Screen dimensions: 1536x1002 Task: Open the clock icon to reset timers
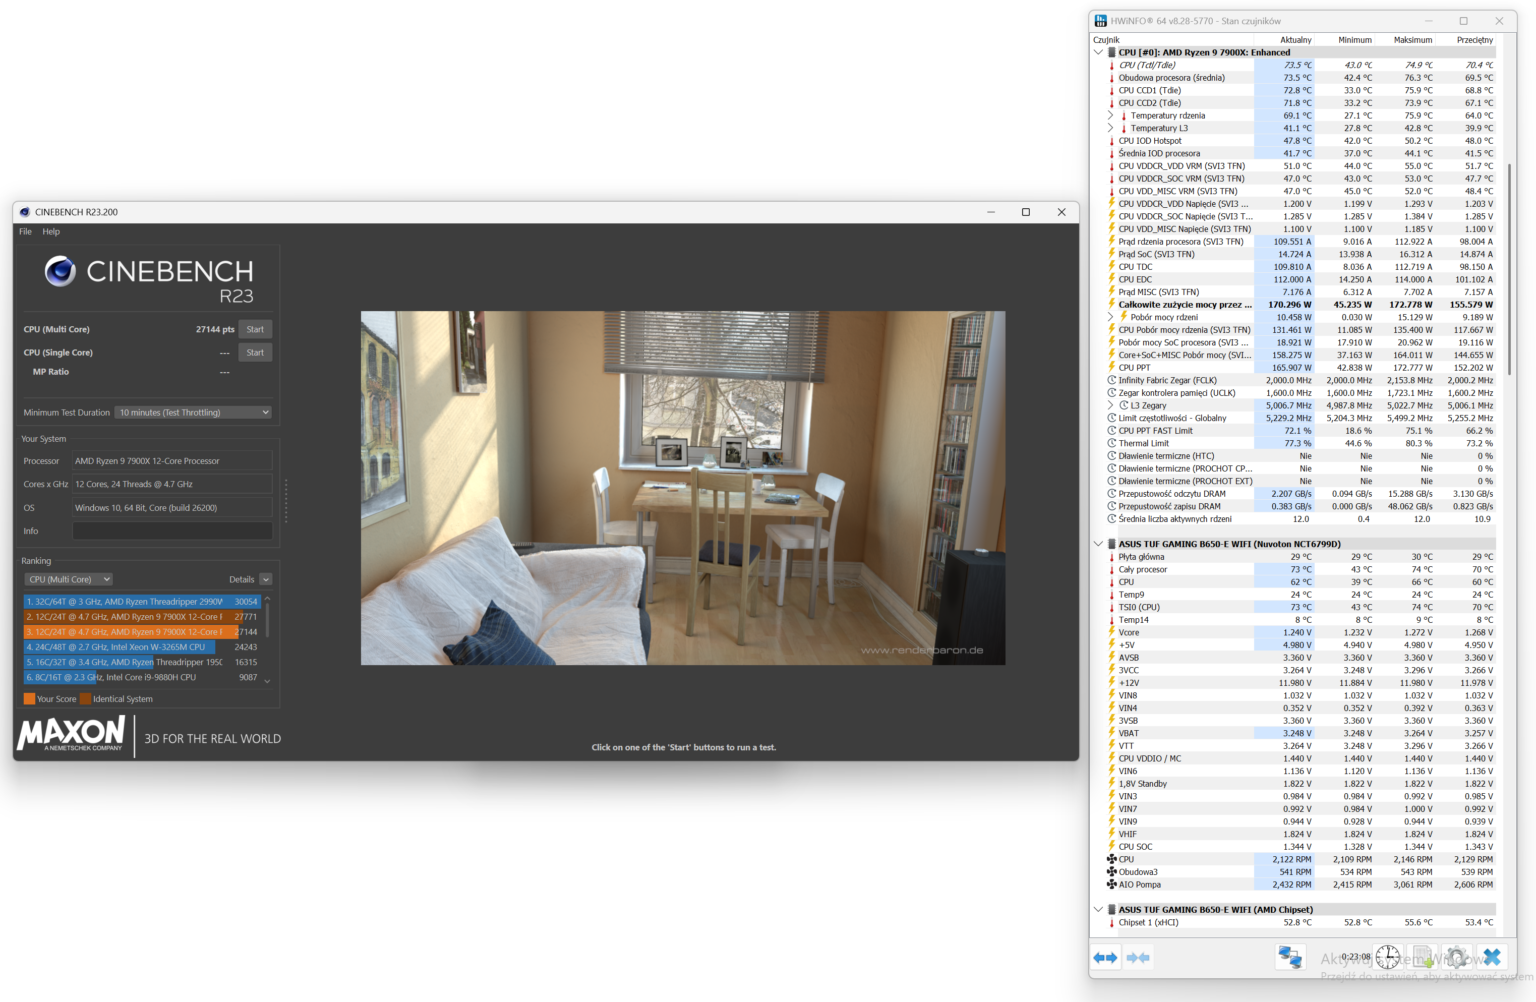click(x=1388, y=957)
